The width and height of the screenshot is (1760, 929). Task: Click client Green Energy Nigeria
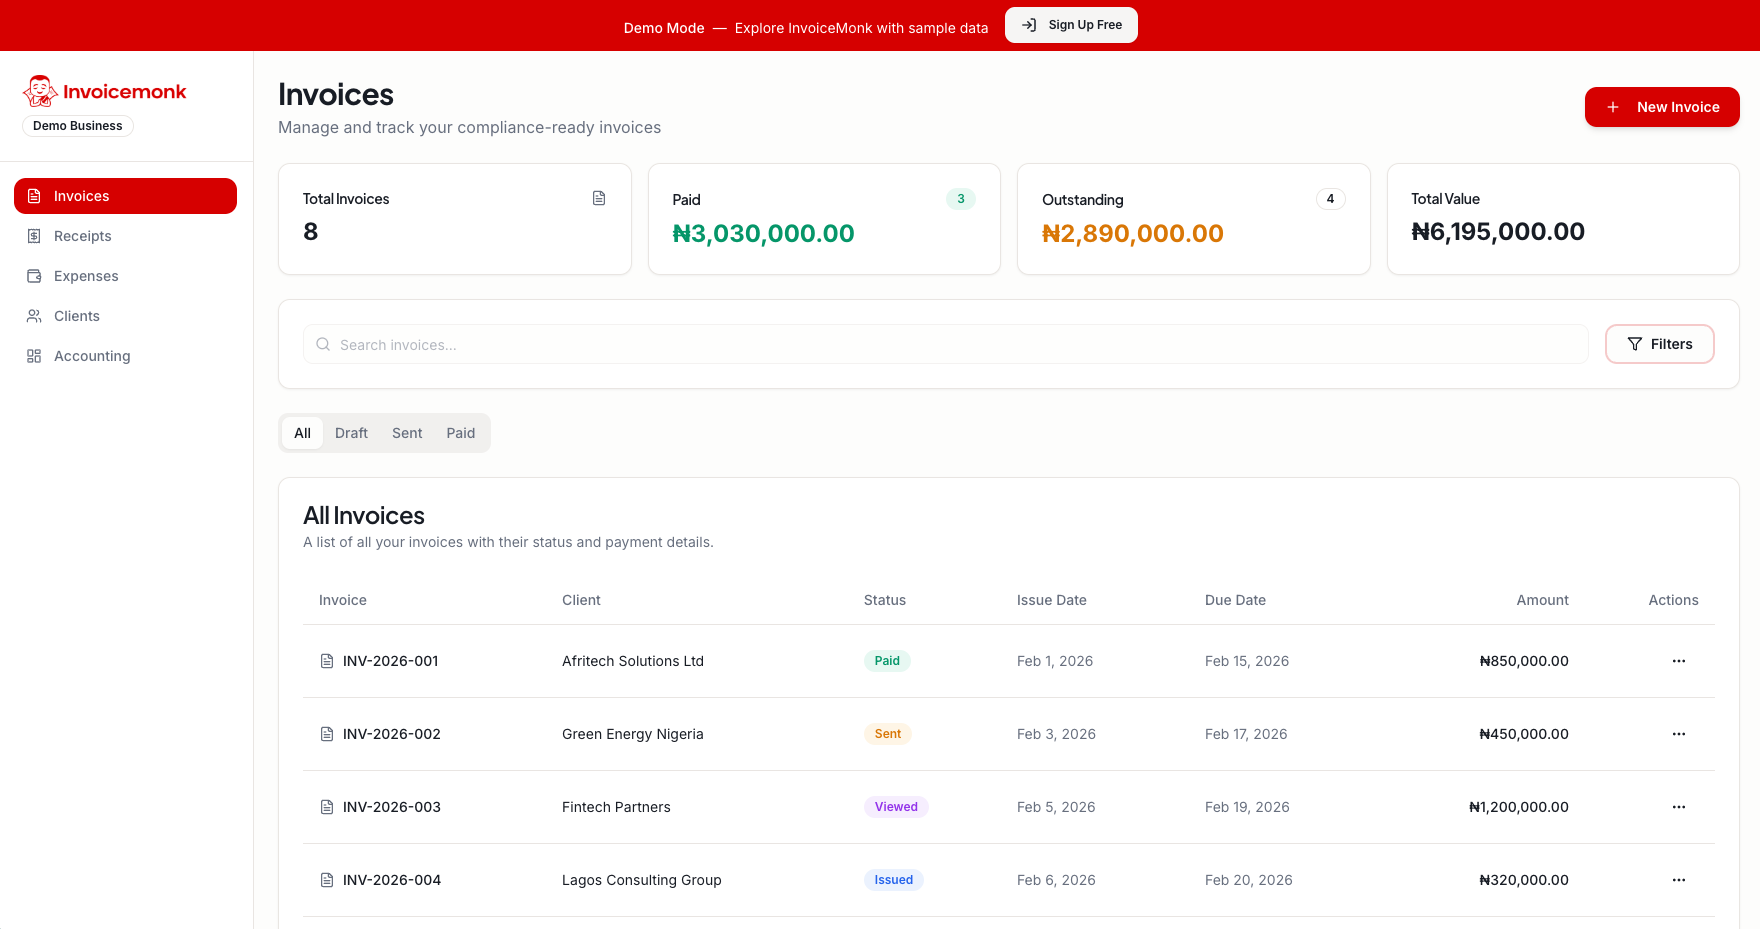pyautogui.click(x=633, y=734)
